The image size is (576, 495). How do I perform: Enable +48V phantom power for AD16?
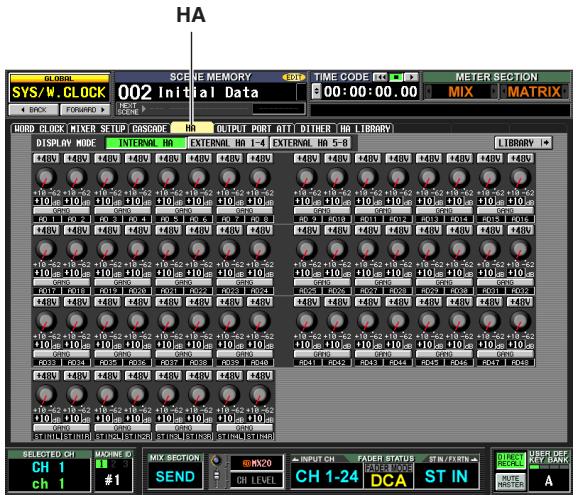tap(521, 159)
